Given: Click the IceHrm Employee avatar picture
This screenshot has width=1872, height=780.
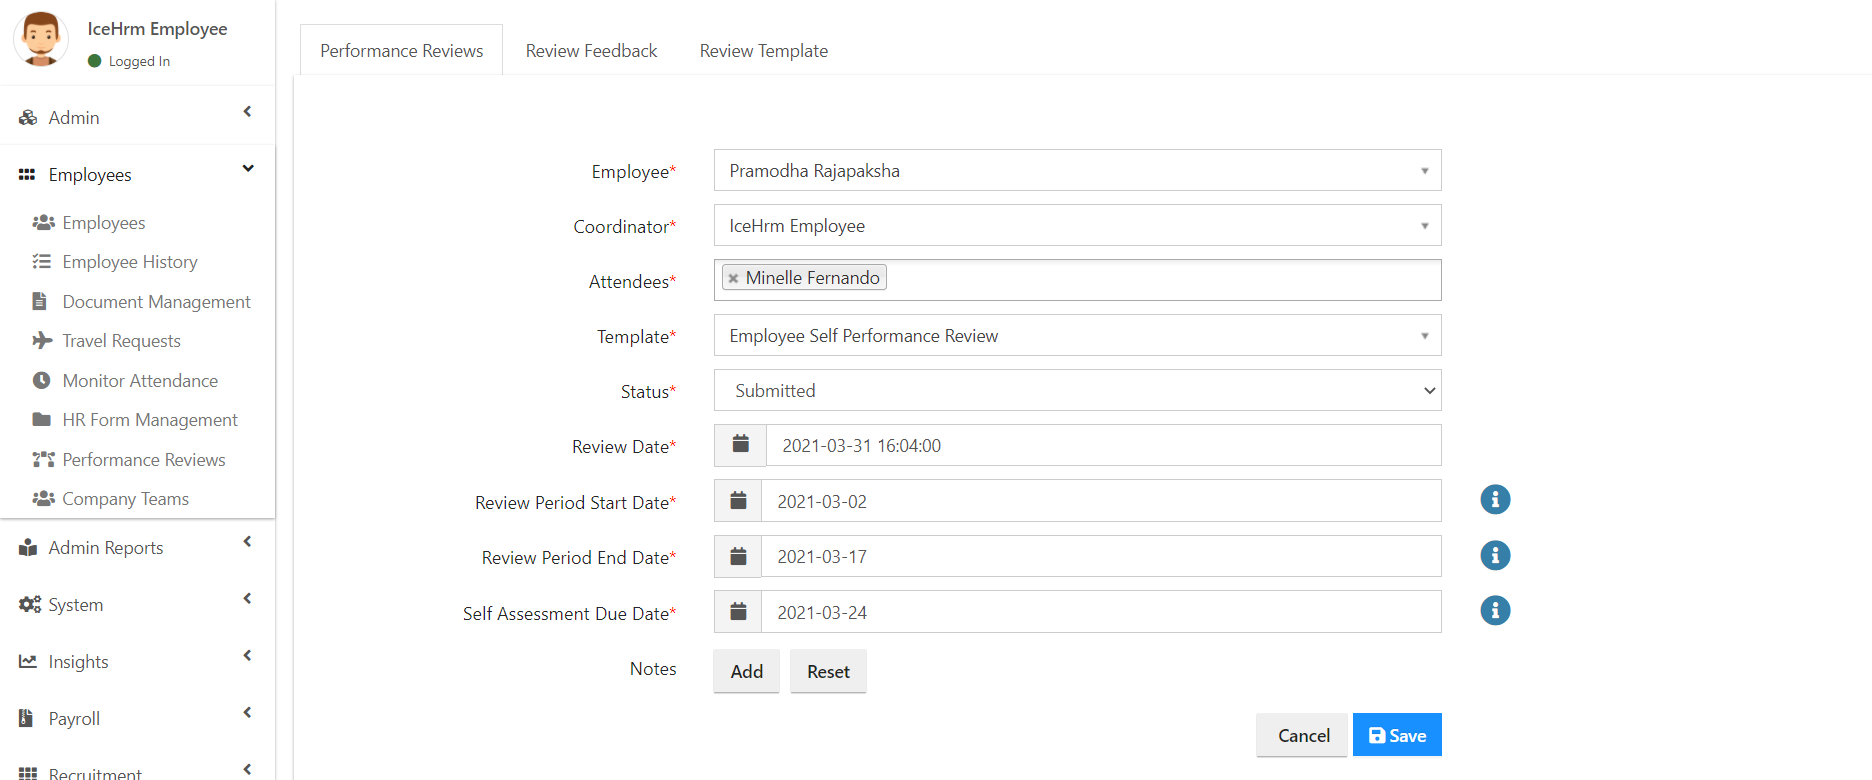Looking at the screenshot, I should (41, 38).
